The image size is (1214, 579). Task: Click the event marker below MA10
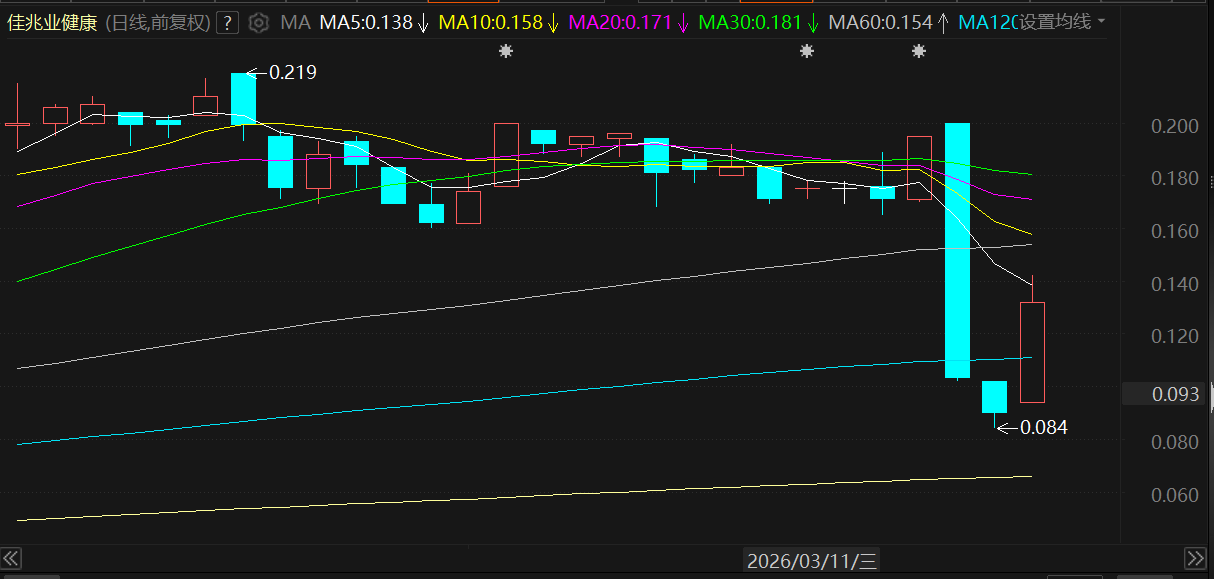(506, 51)
